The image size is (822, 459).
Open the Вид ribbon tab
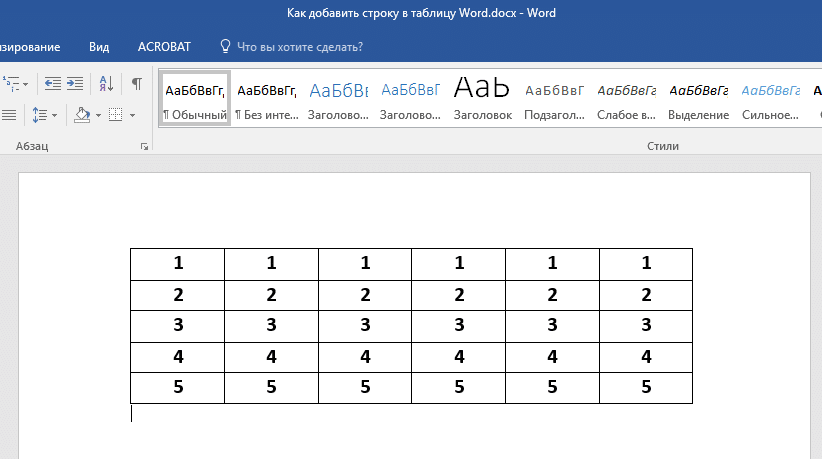pyautogui.click(x=99, y=46)
